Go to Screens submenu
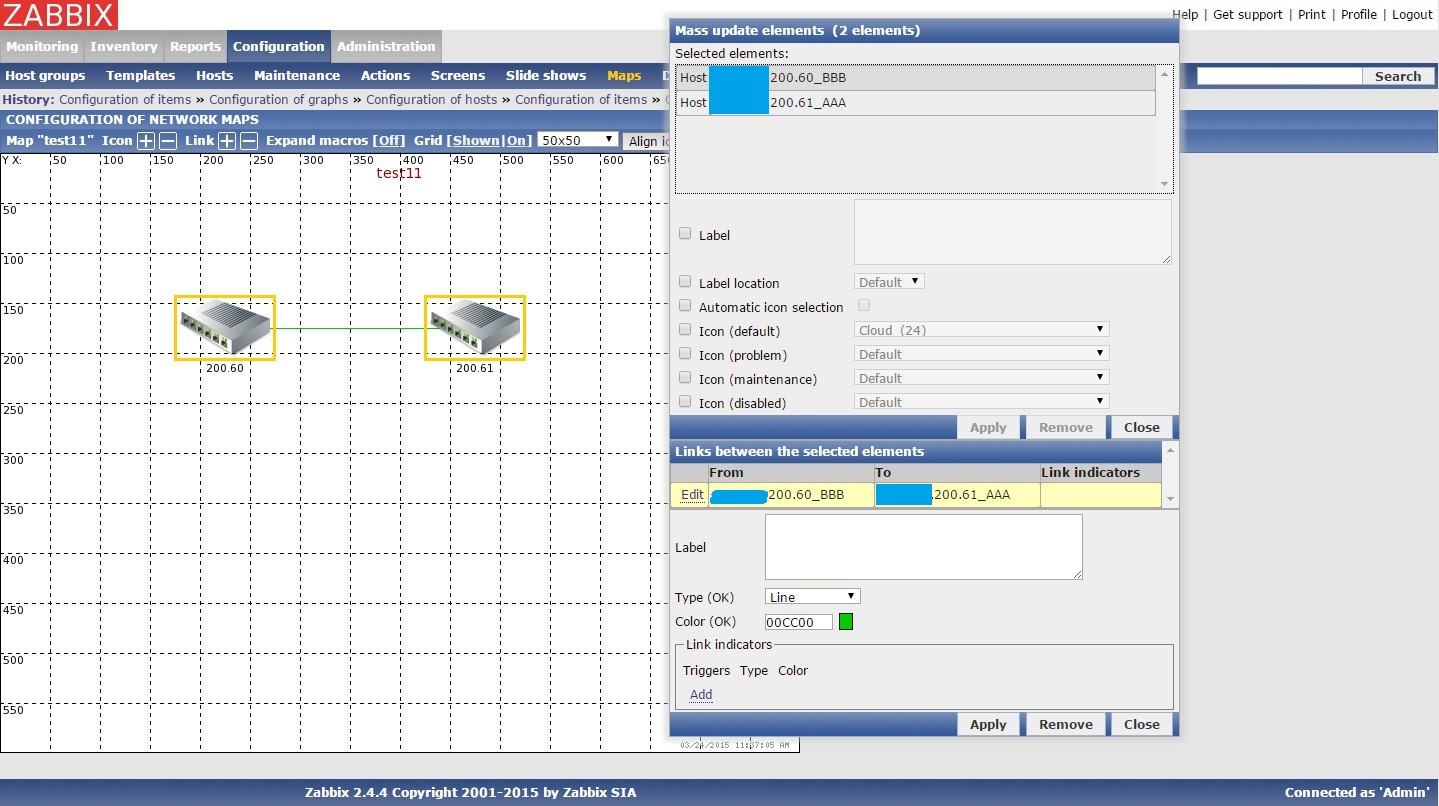This screenshot has height=806, width=1439. point(458,75)
